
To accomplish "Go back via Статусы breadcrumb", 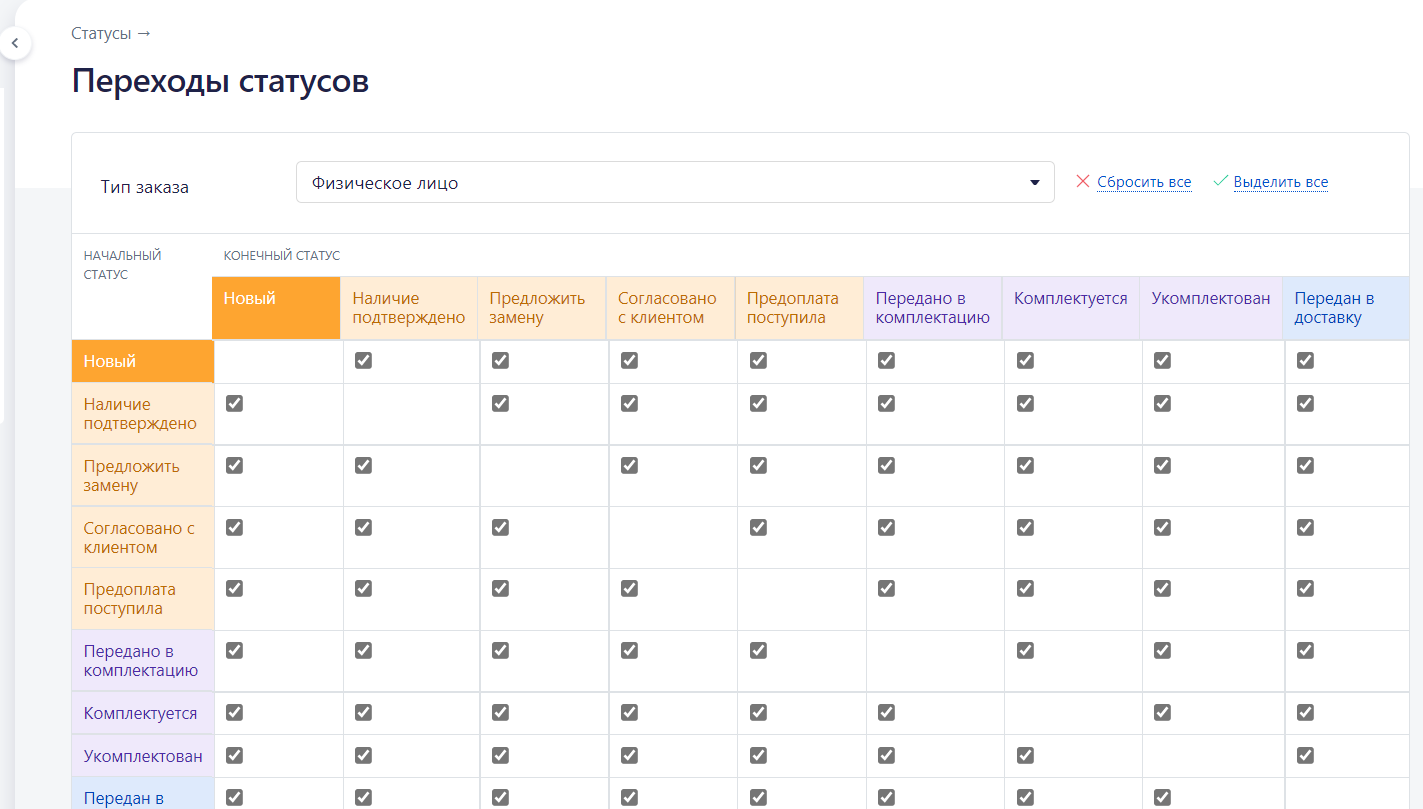I will coord(101,33).
